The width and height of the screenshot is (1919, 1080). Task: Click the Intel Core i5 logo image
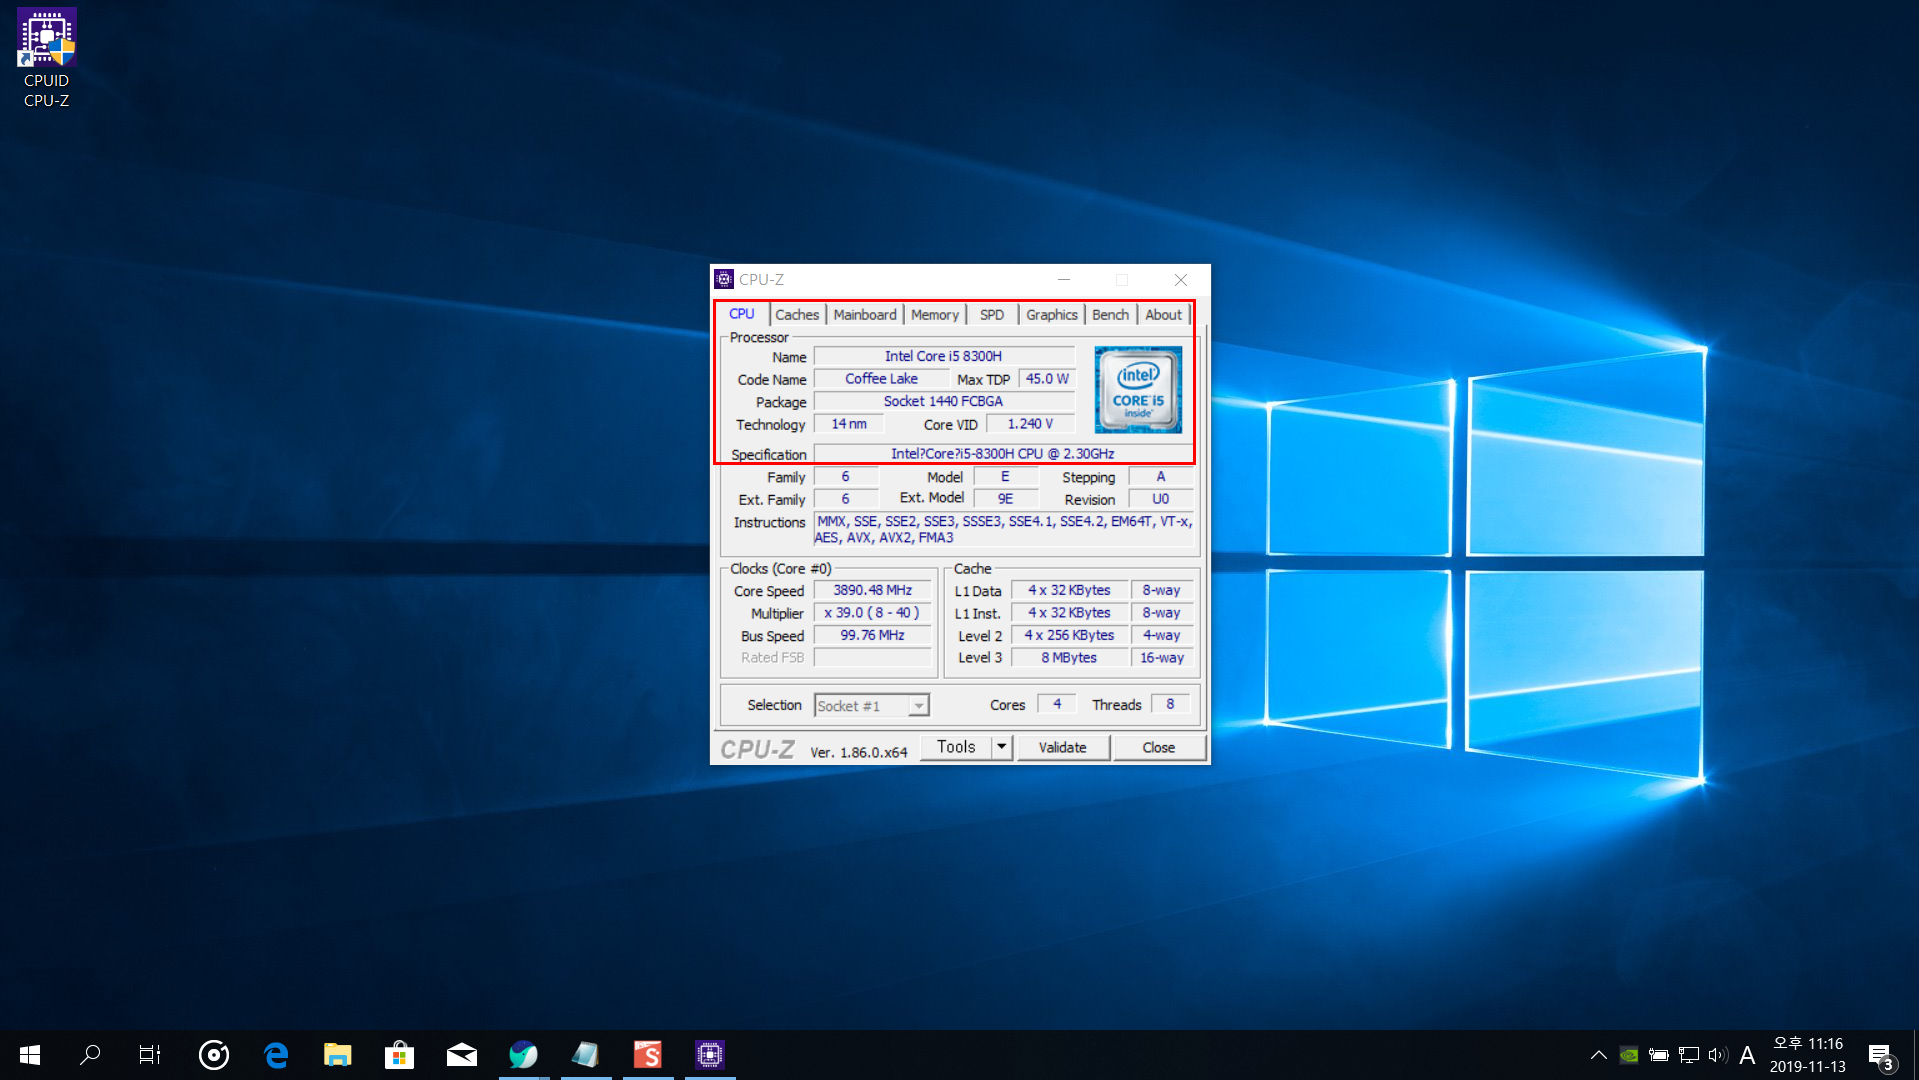click(1138, 390)
